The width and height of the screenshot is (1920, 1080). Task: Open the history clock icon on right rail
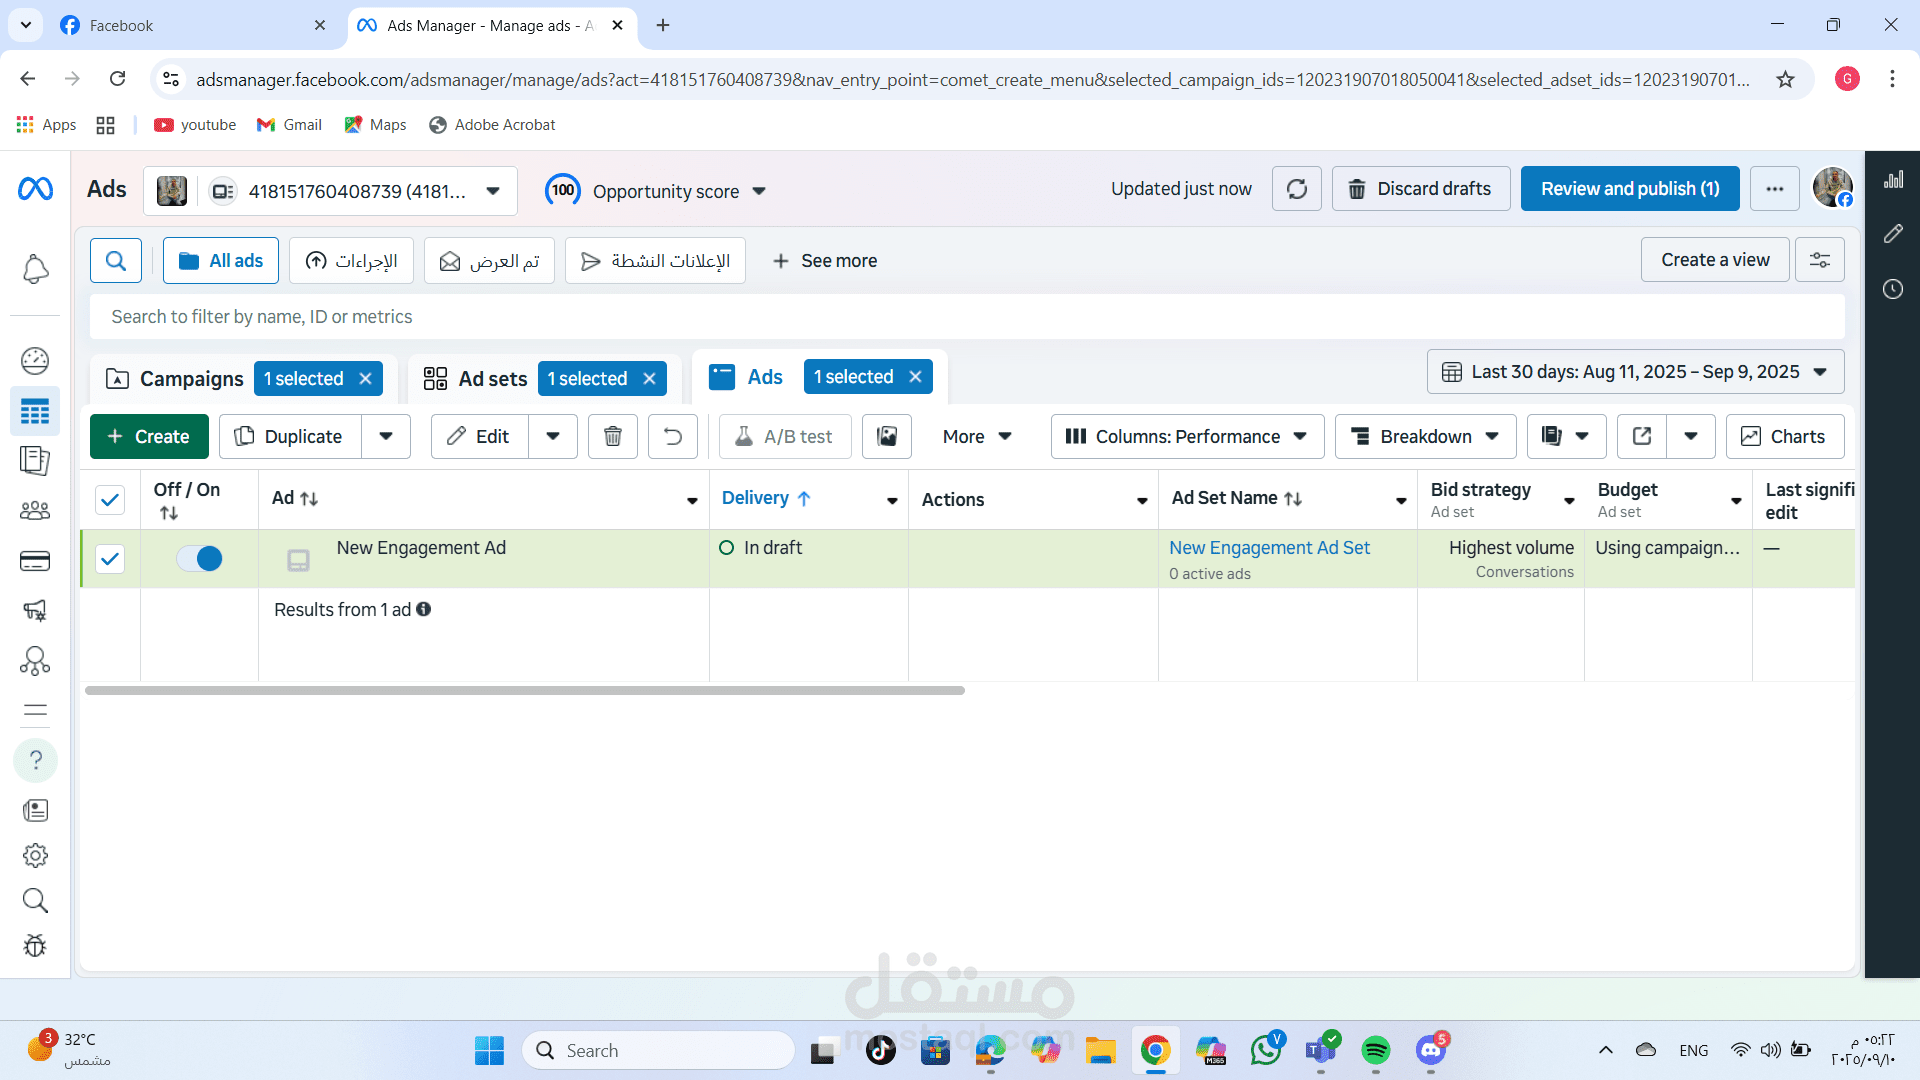coord(1893,289)
